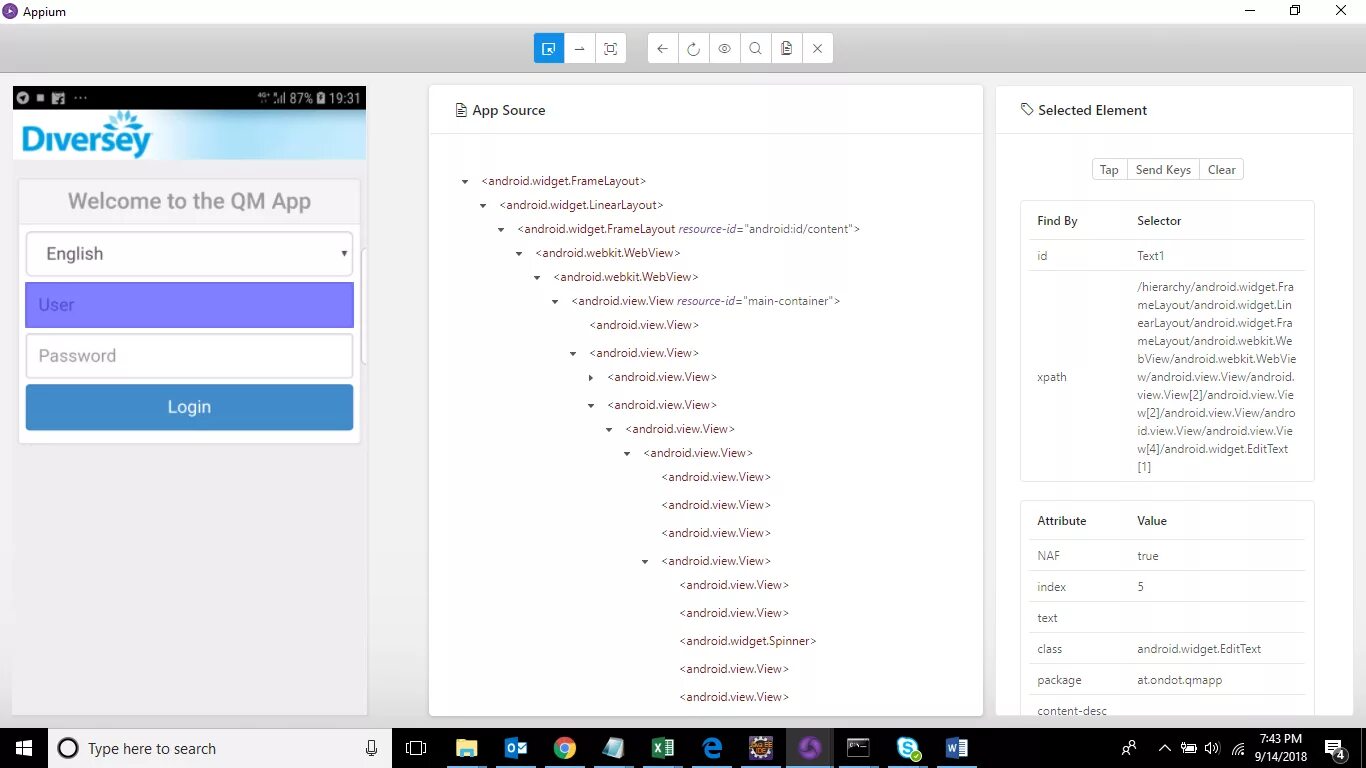Click the Send Keys button
The image size is (1366, 768).
(1163, 170)
